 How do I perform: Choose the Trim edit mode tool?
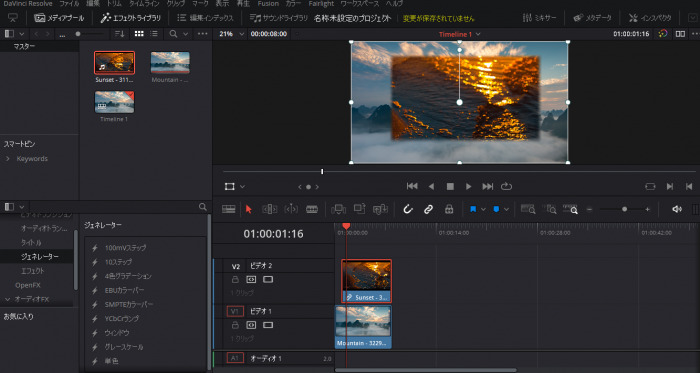tap(269, 209)
